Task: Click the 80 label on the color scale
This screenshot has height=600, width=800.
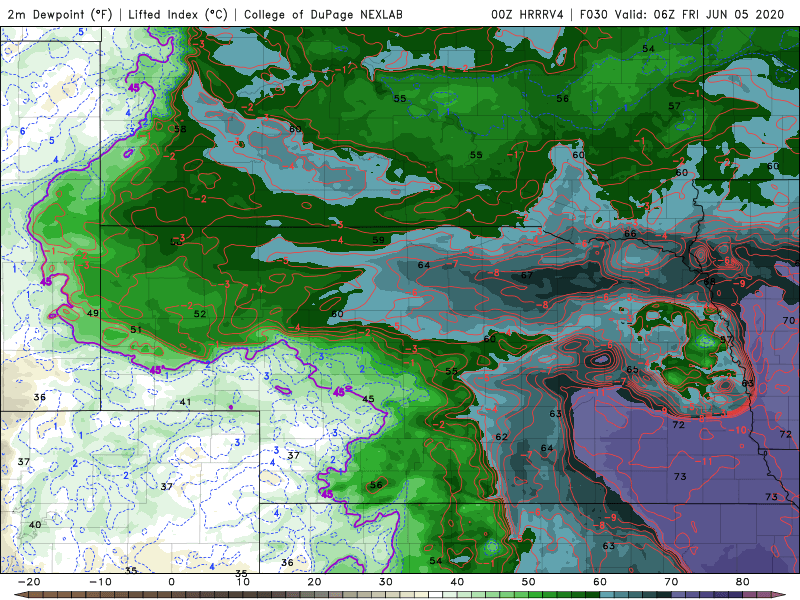Action: [743, 582]
